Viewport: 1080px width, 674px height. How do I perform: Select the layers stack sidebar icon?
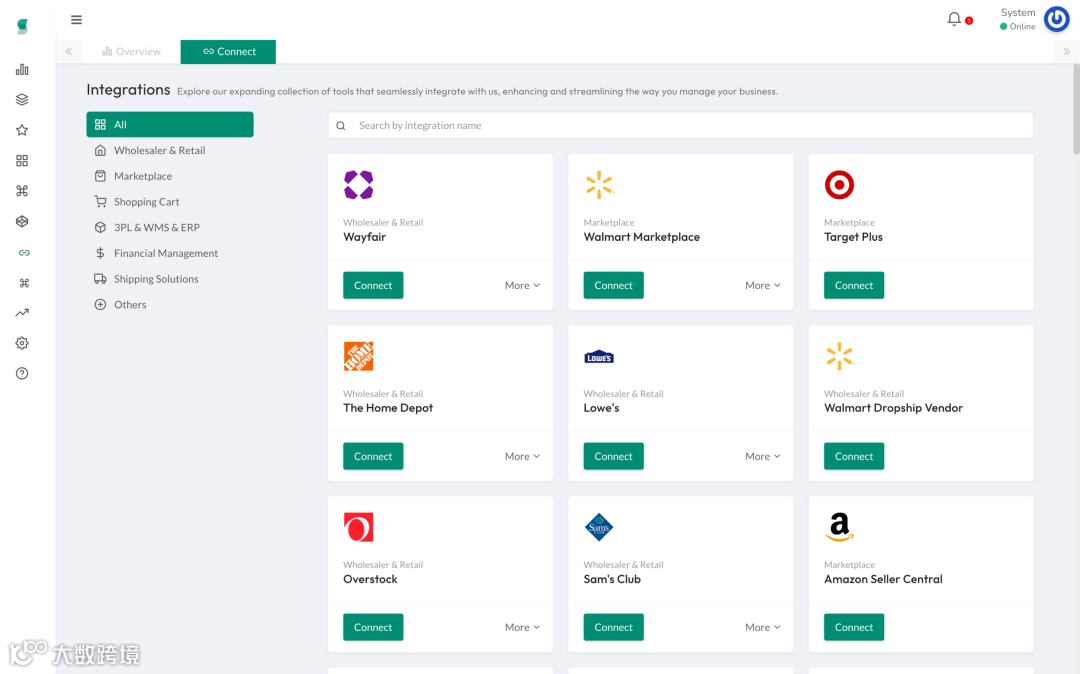point(22,100)
